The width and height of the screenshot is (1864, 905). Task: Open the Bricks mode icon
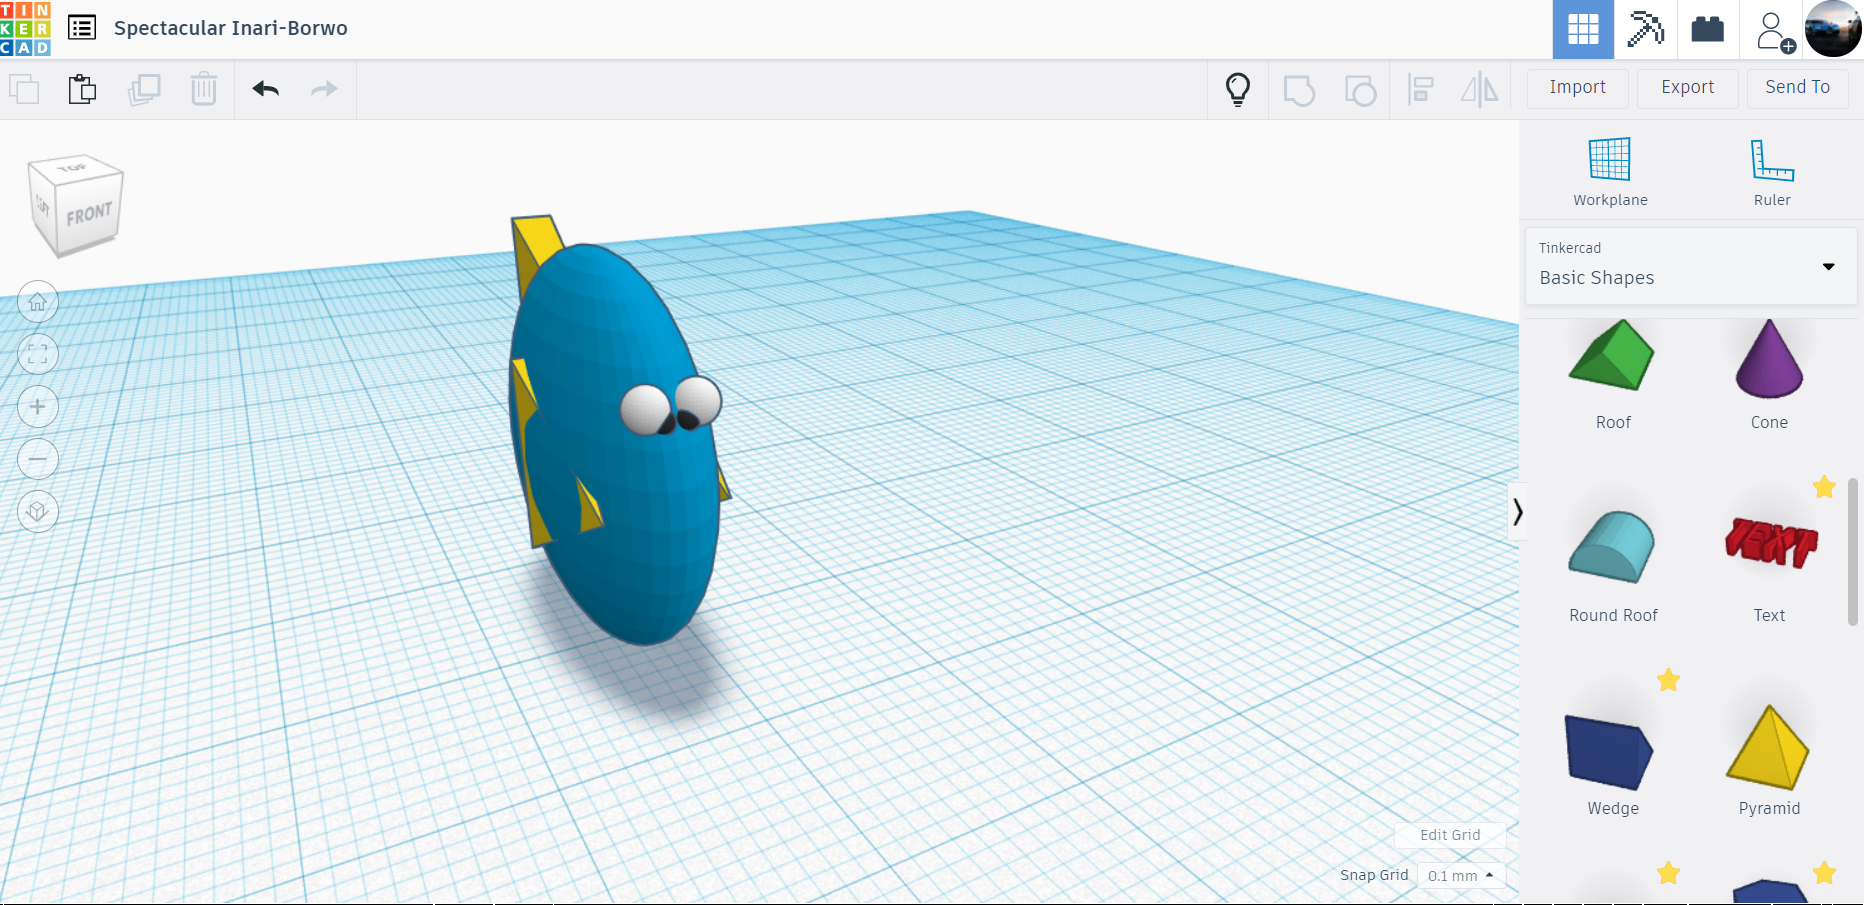(x=1708, y=29)
